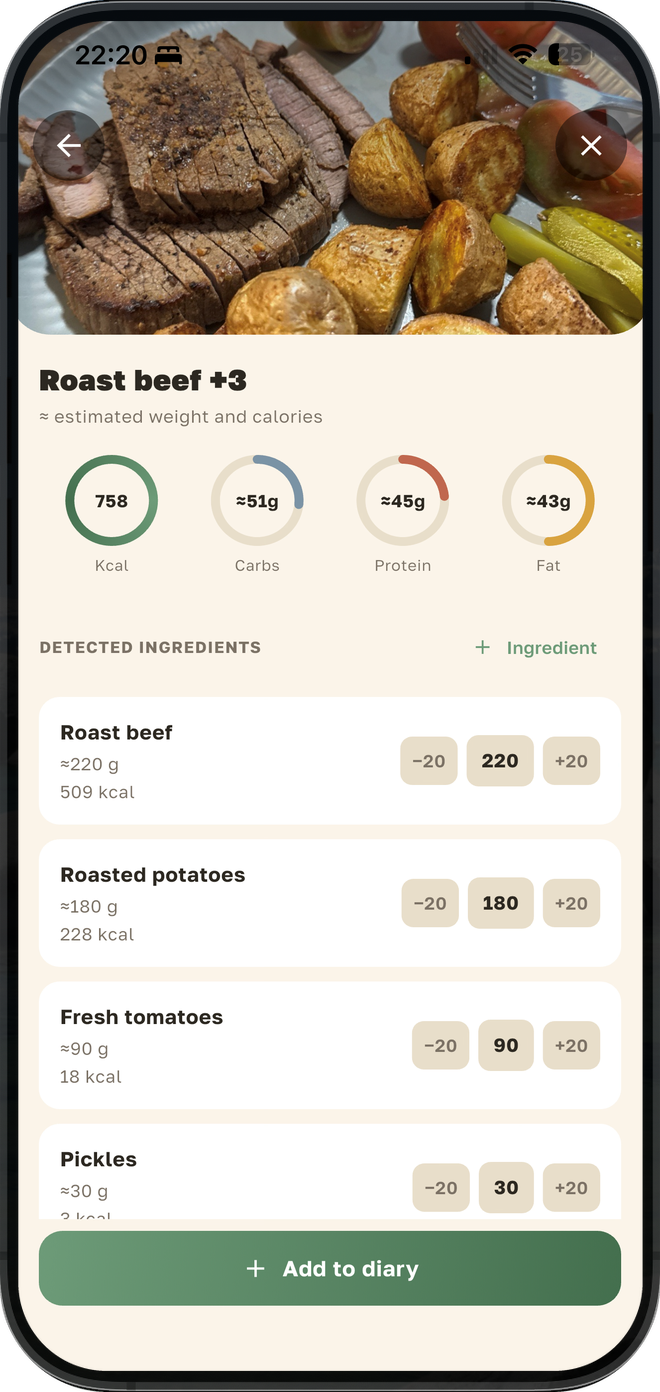
Task: Edit the Roast beef 220 weight field
Action: pyautogui.click(x=500, y=761)
